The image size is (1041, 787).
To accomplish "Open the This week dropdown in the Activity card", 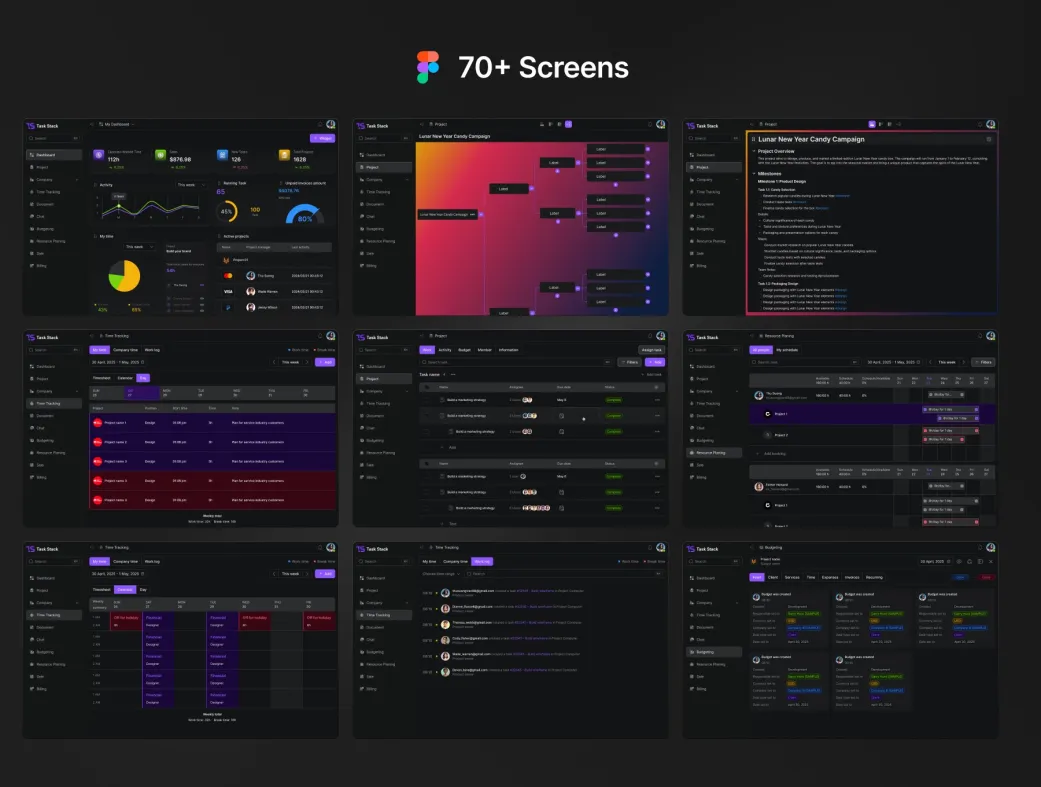I will (189, 185).
